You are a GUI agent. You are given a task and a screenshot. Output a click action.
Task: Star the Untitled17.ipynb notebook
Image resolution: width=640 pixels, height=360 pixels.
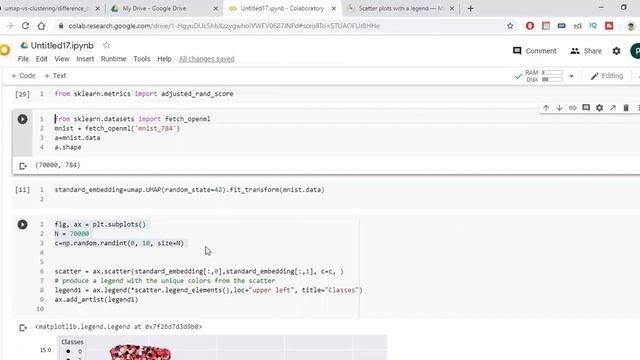click(x=106, y=45)
